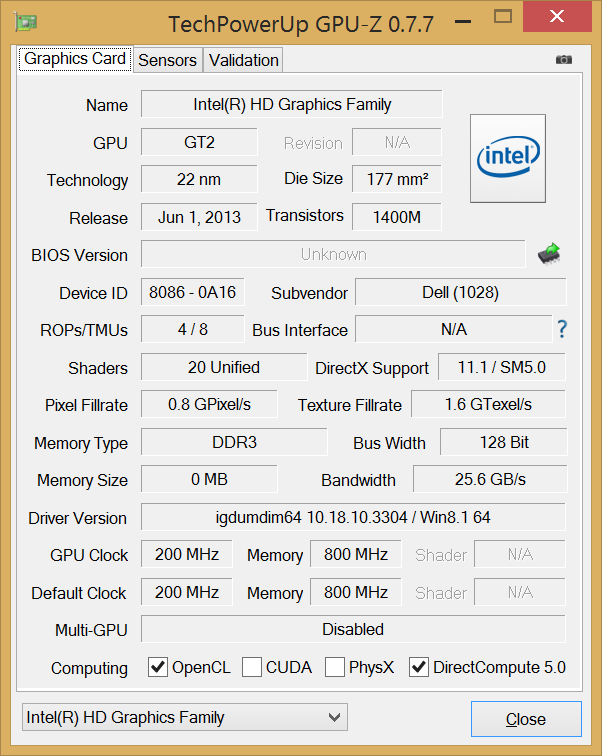Switch to the Graphics Card tab
602x756 pixels.
[x=75, y=59]
